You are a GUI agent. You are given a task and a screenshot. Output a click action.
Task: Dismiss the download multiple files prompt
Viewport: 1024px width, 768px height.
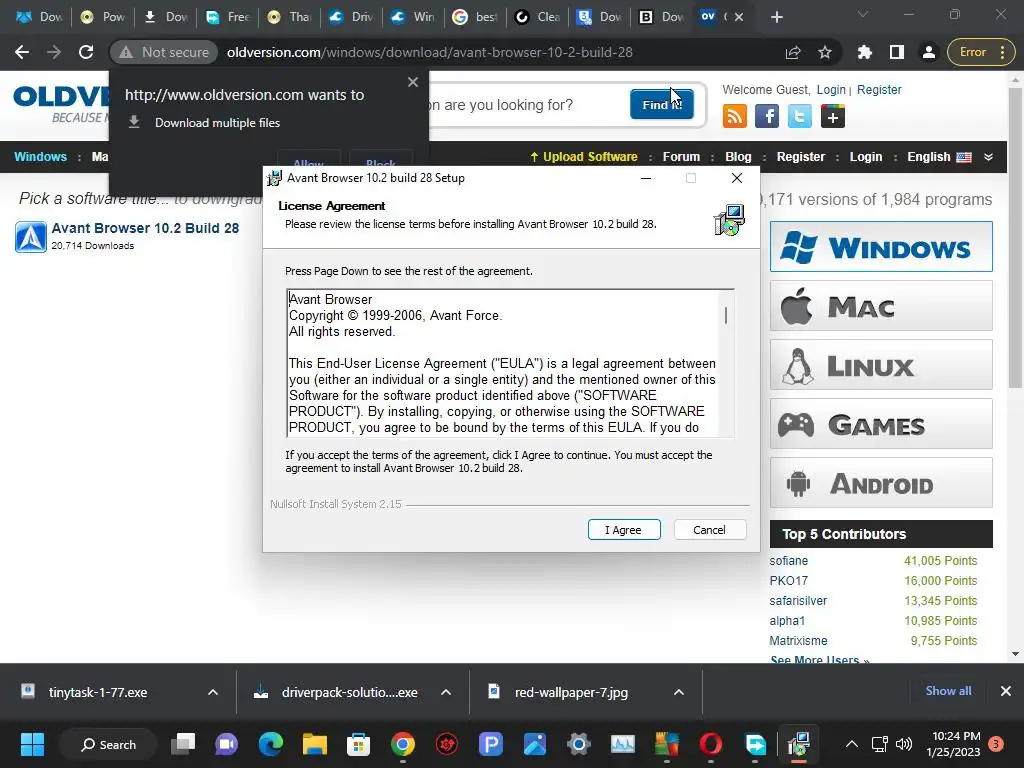pos(413,82)
